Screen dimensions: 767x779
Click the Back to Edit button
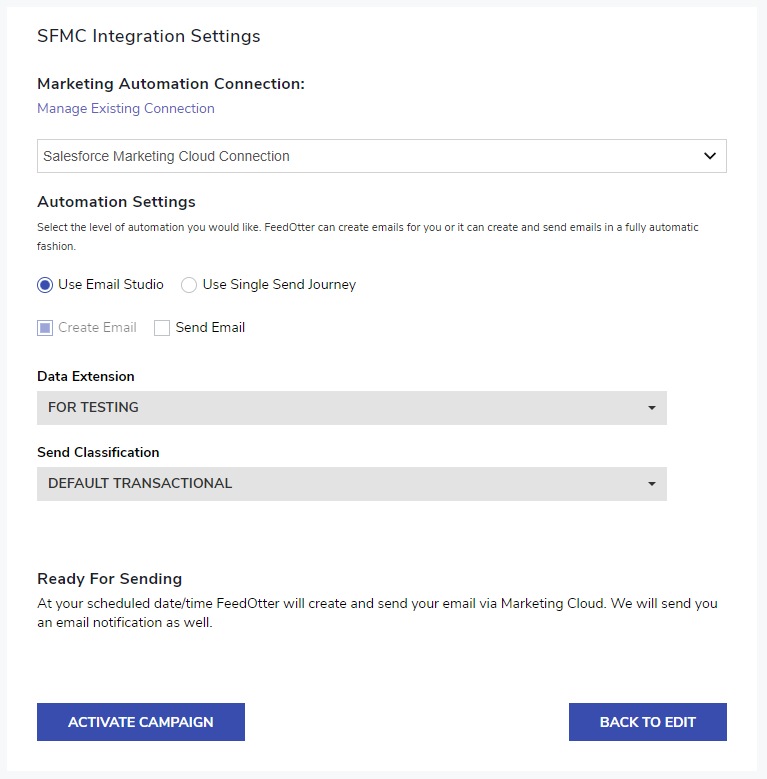647,722
